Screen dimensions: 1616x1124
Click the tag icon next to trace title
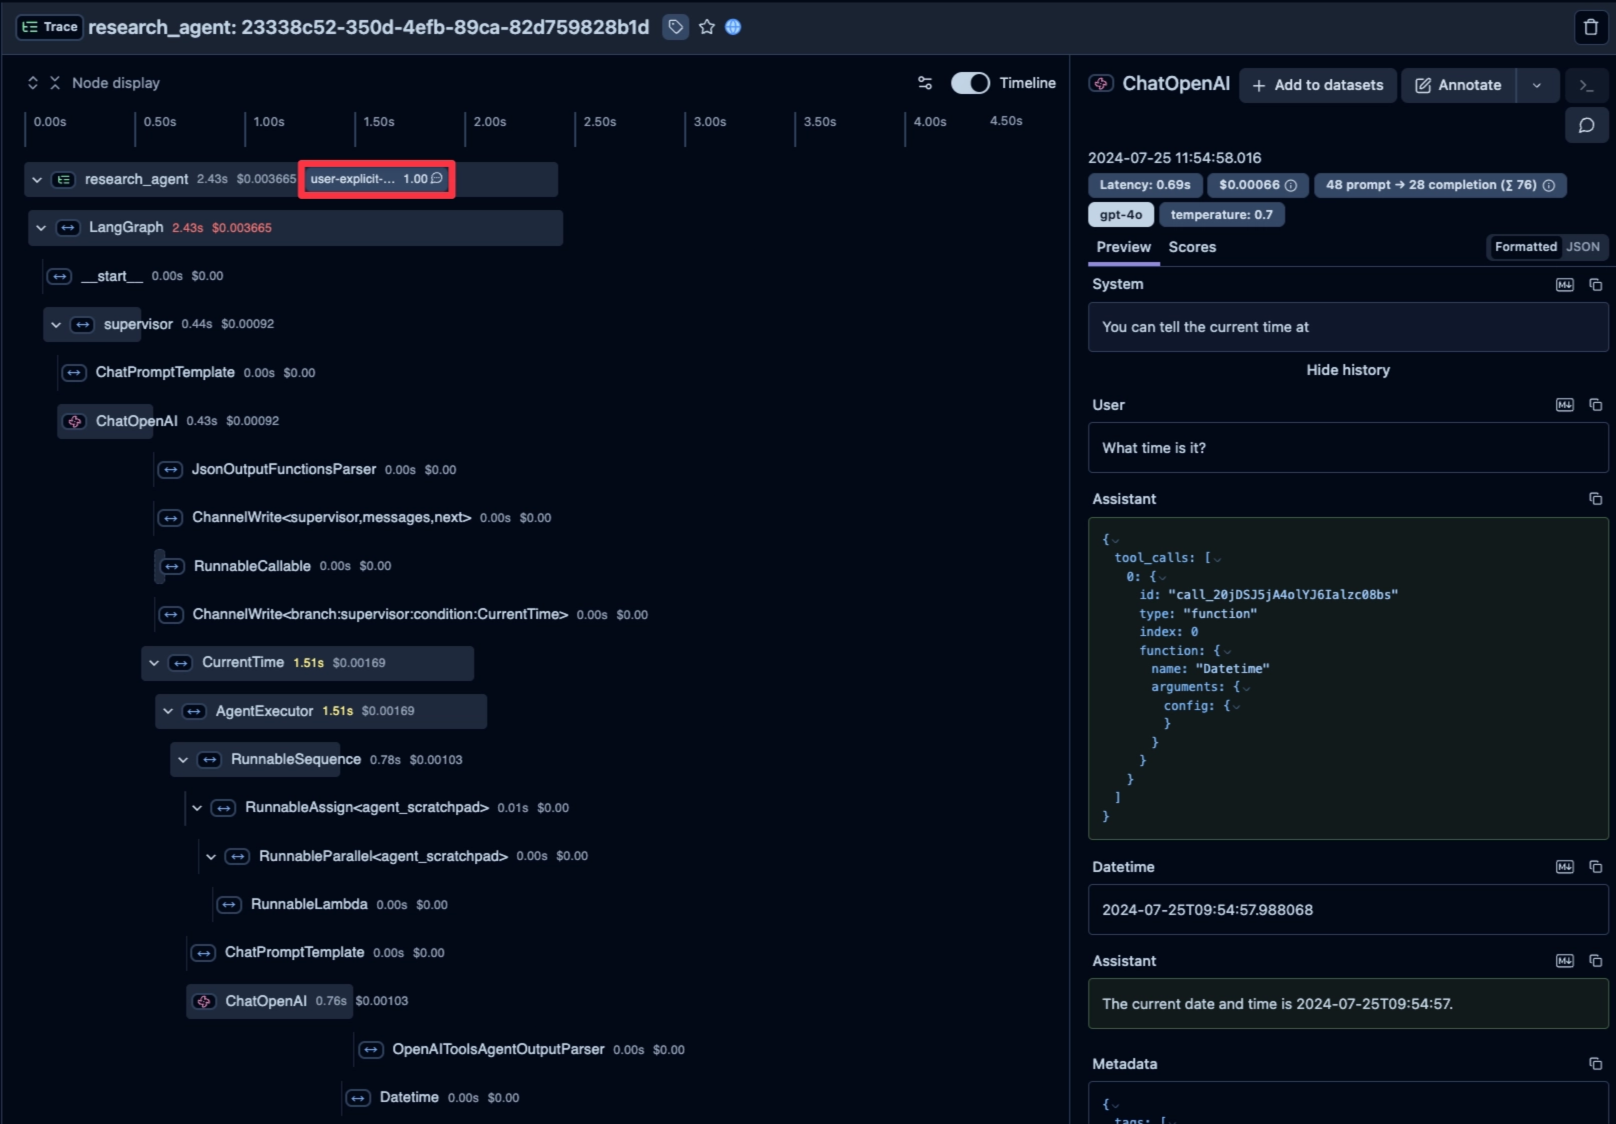(x=676, y=27)
